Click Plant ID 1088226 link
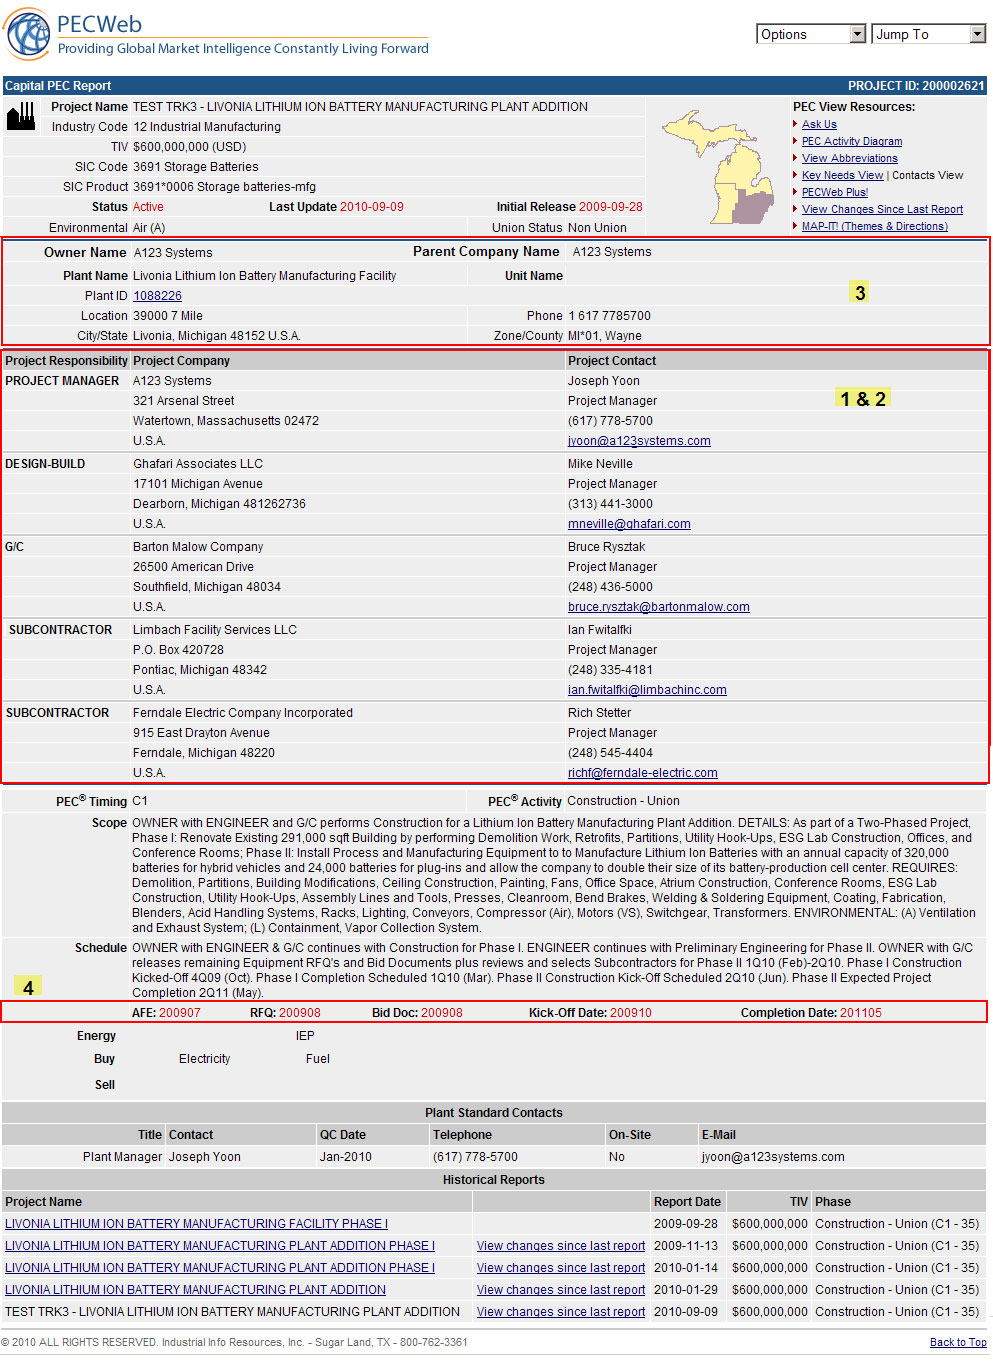This screenshot has width=993, height=1361. (x=157, y=296)
